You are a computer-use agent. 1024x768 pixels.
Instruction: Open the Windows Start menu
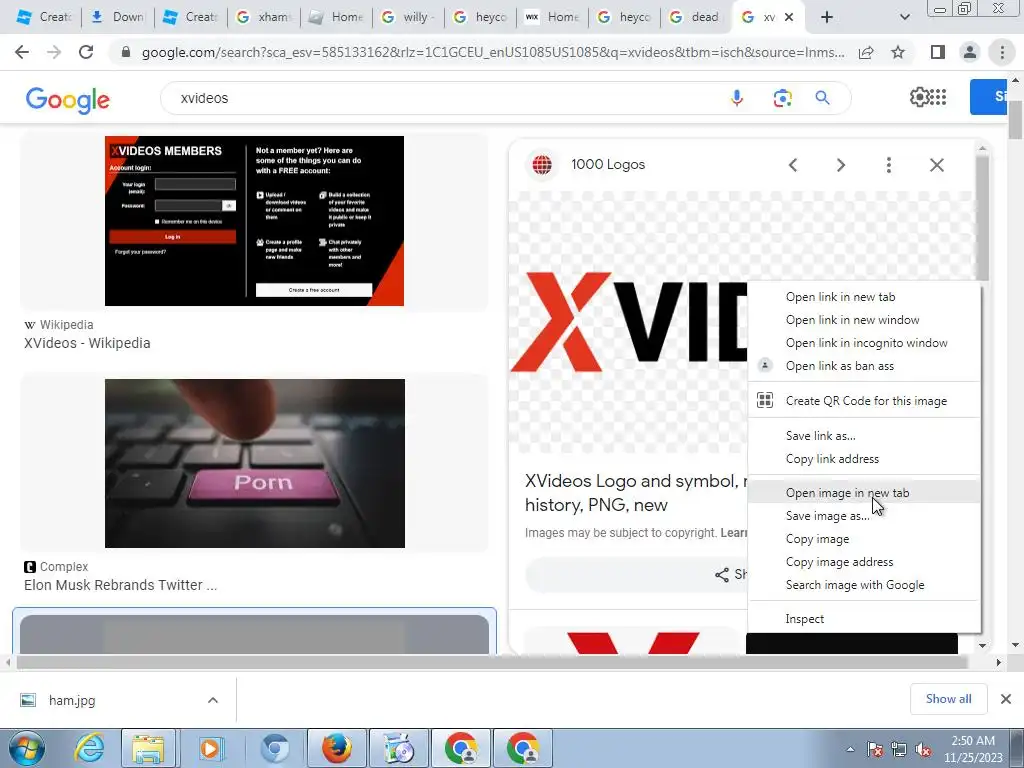26,748
